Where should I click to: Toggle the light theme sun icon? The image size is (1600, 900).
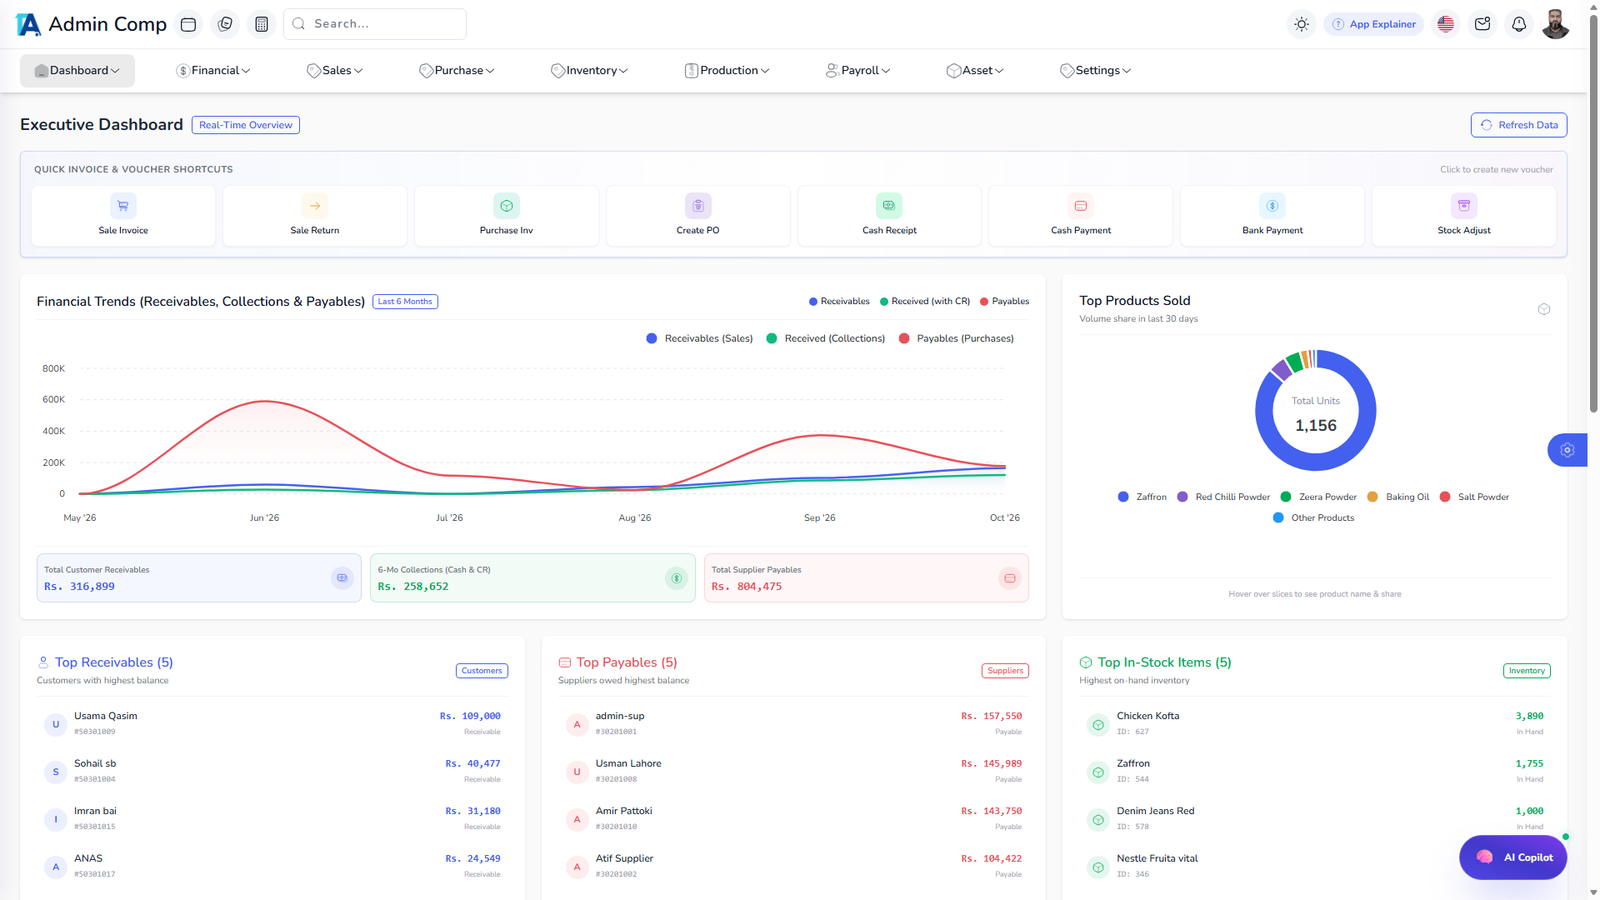[1301, 24]
